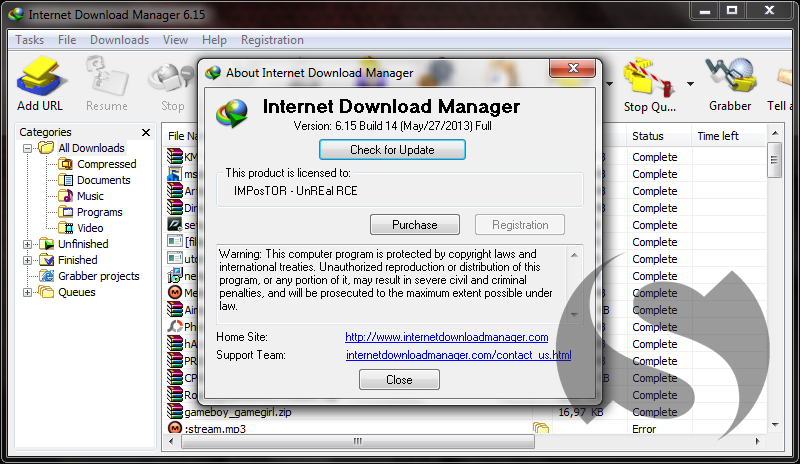Close the Categories panel with X

[x=146, y=132]
